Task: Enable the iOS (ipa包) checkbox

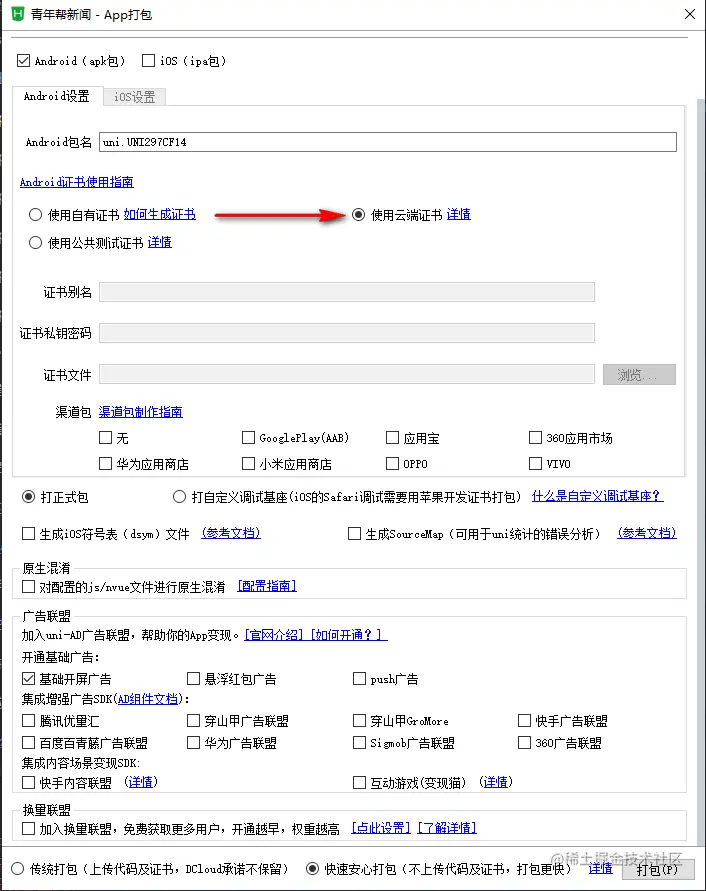Action: (148, 60)
